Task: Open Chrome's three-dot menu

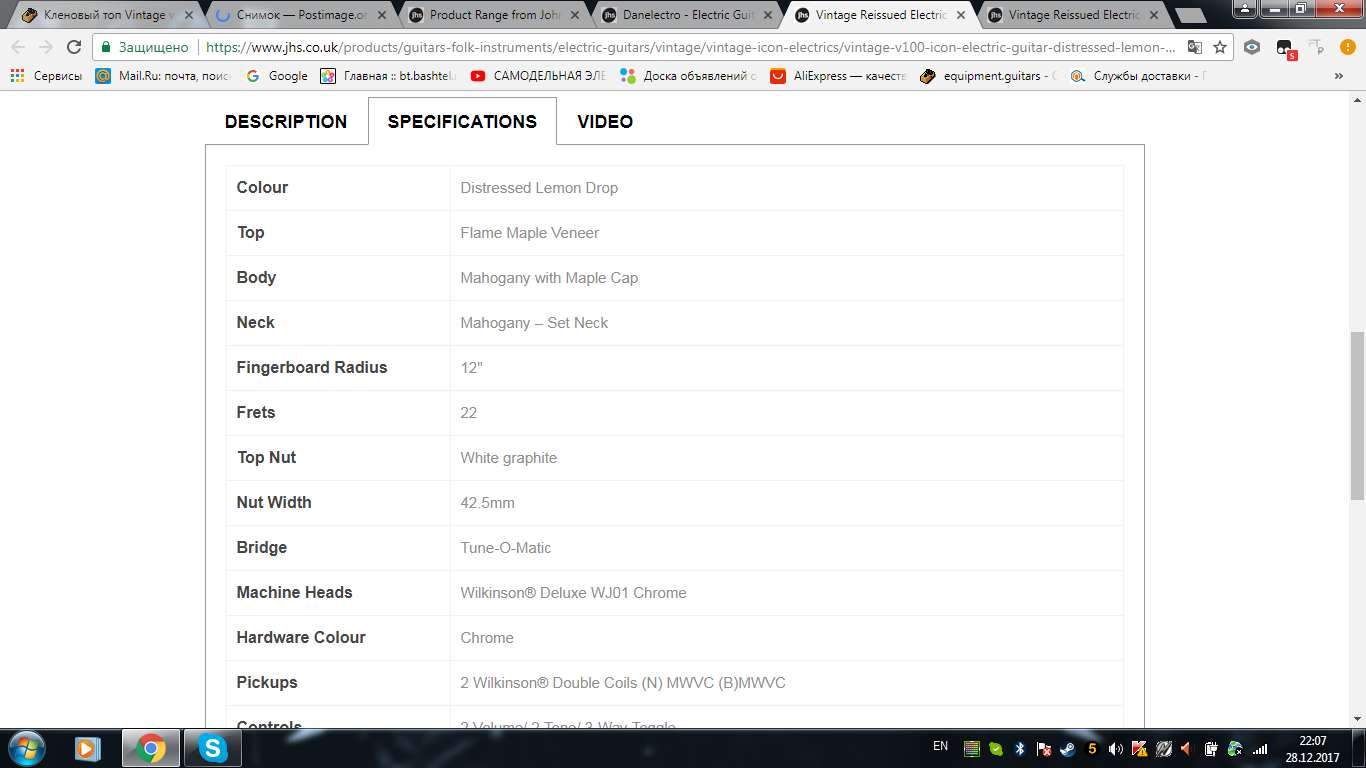Action: coord(1346,47)
